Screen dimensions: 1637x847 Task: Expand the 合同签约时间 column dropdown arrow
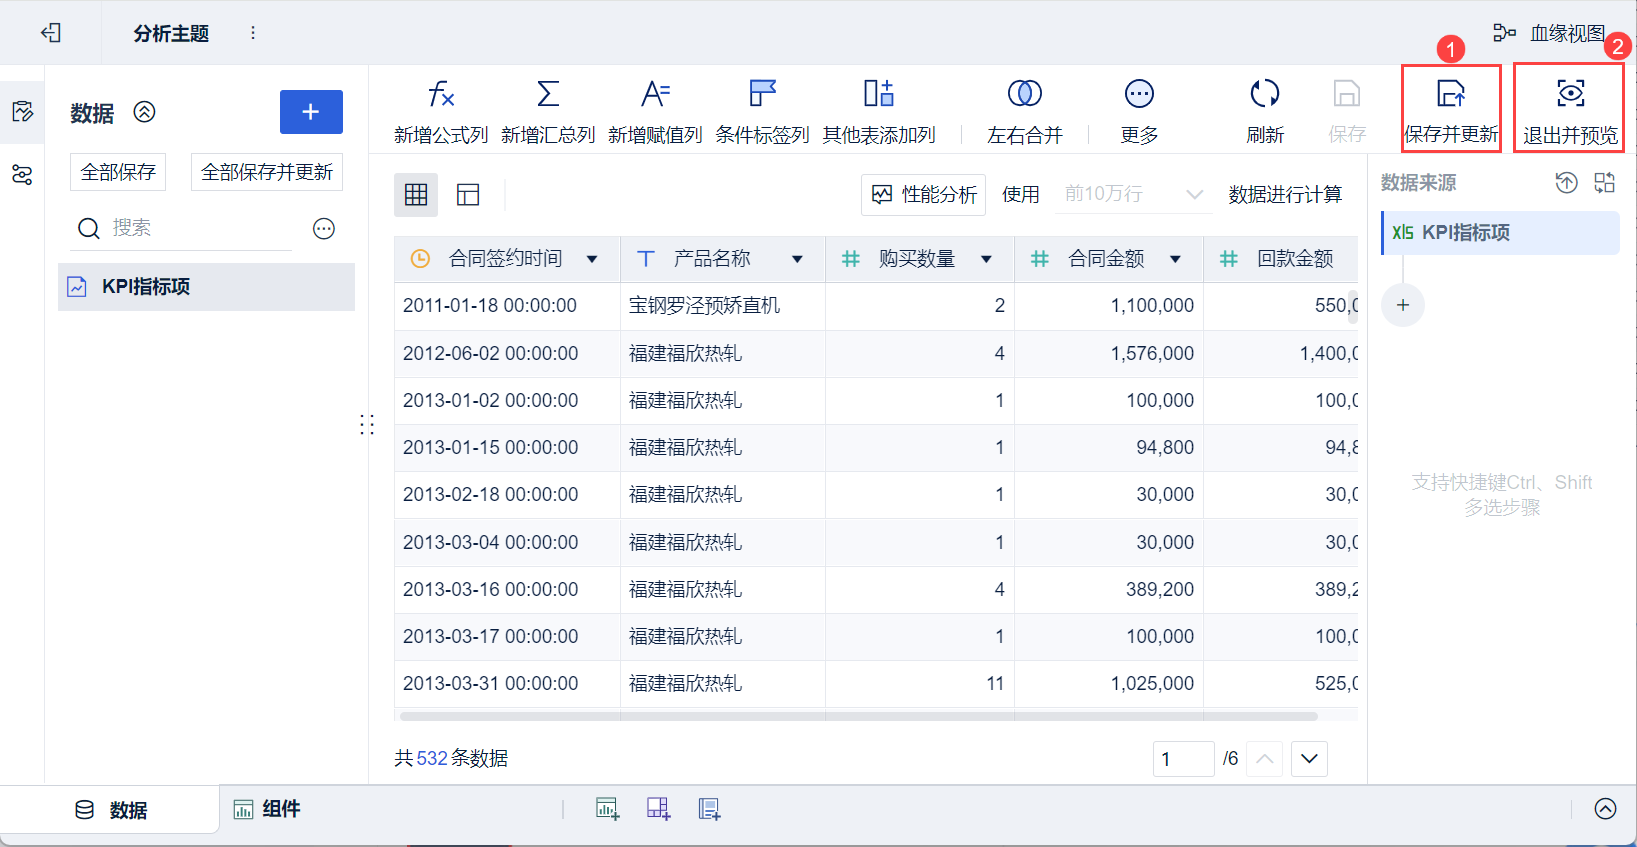pos(592,260)
